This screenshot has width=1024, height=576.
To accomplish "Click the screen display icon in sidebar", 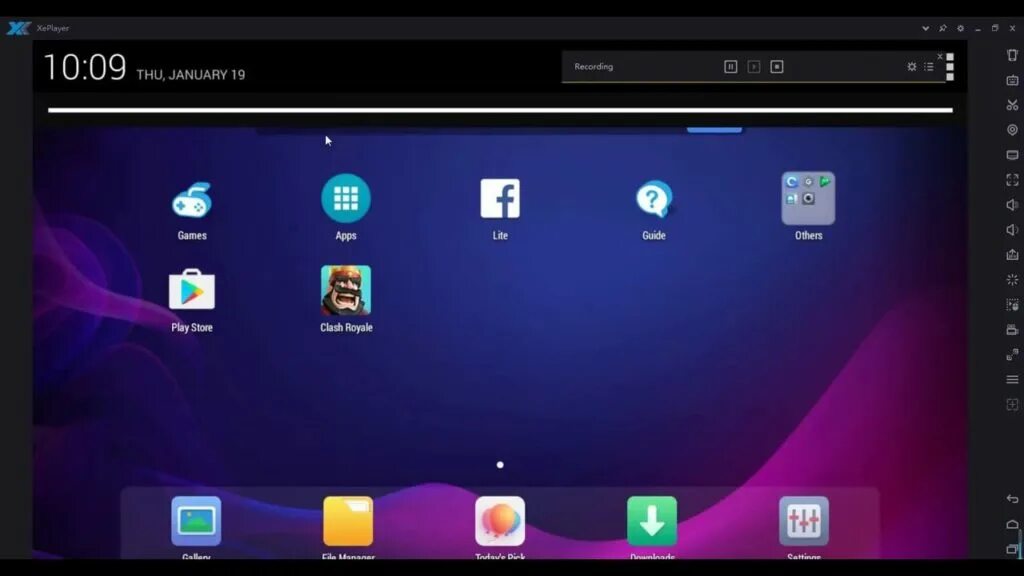I will point(1012,155).
